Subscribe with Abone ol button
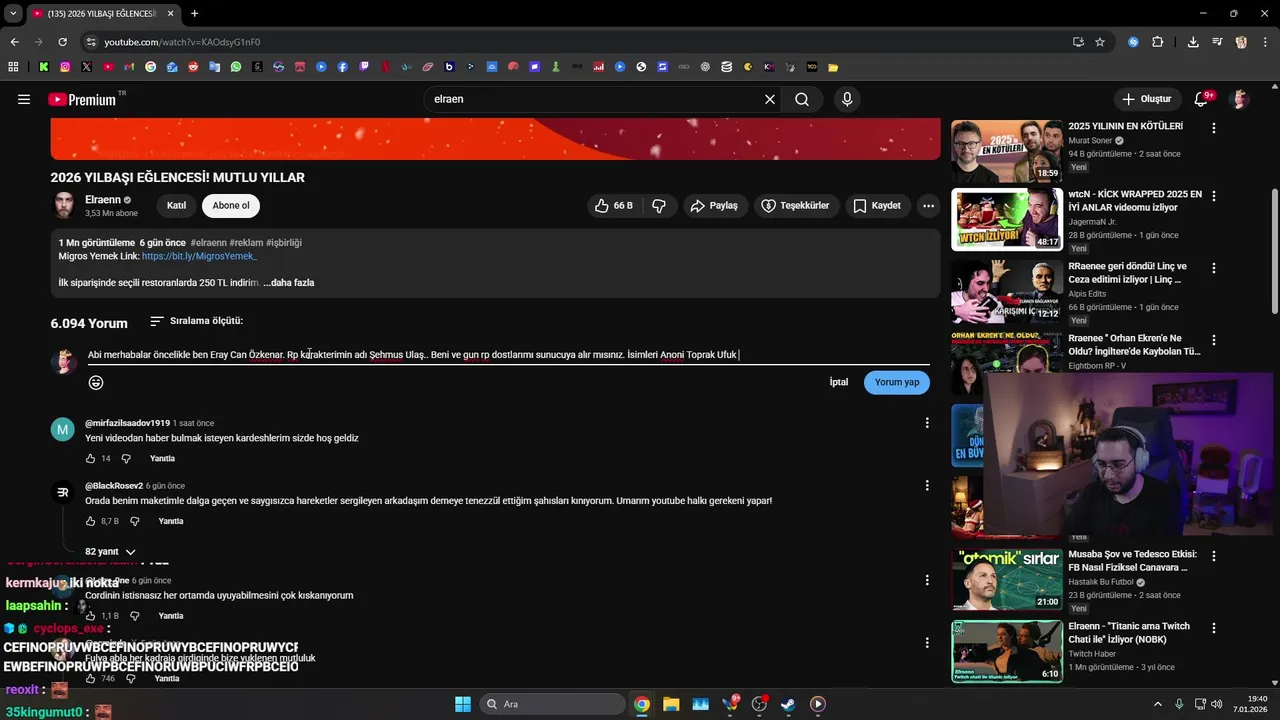 click(231, 205)
